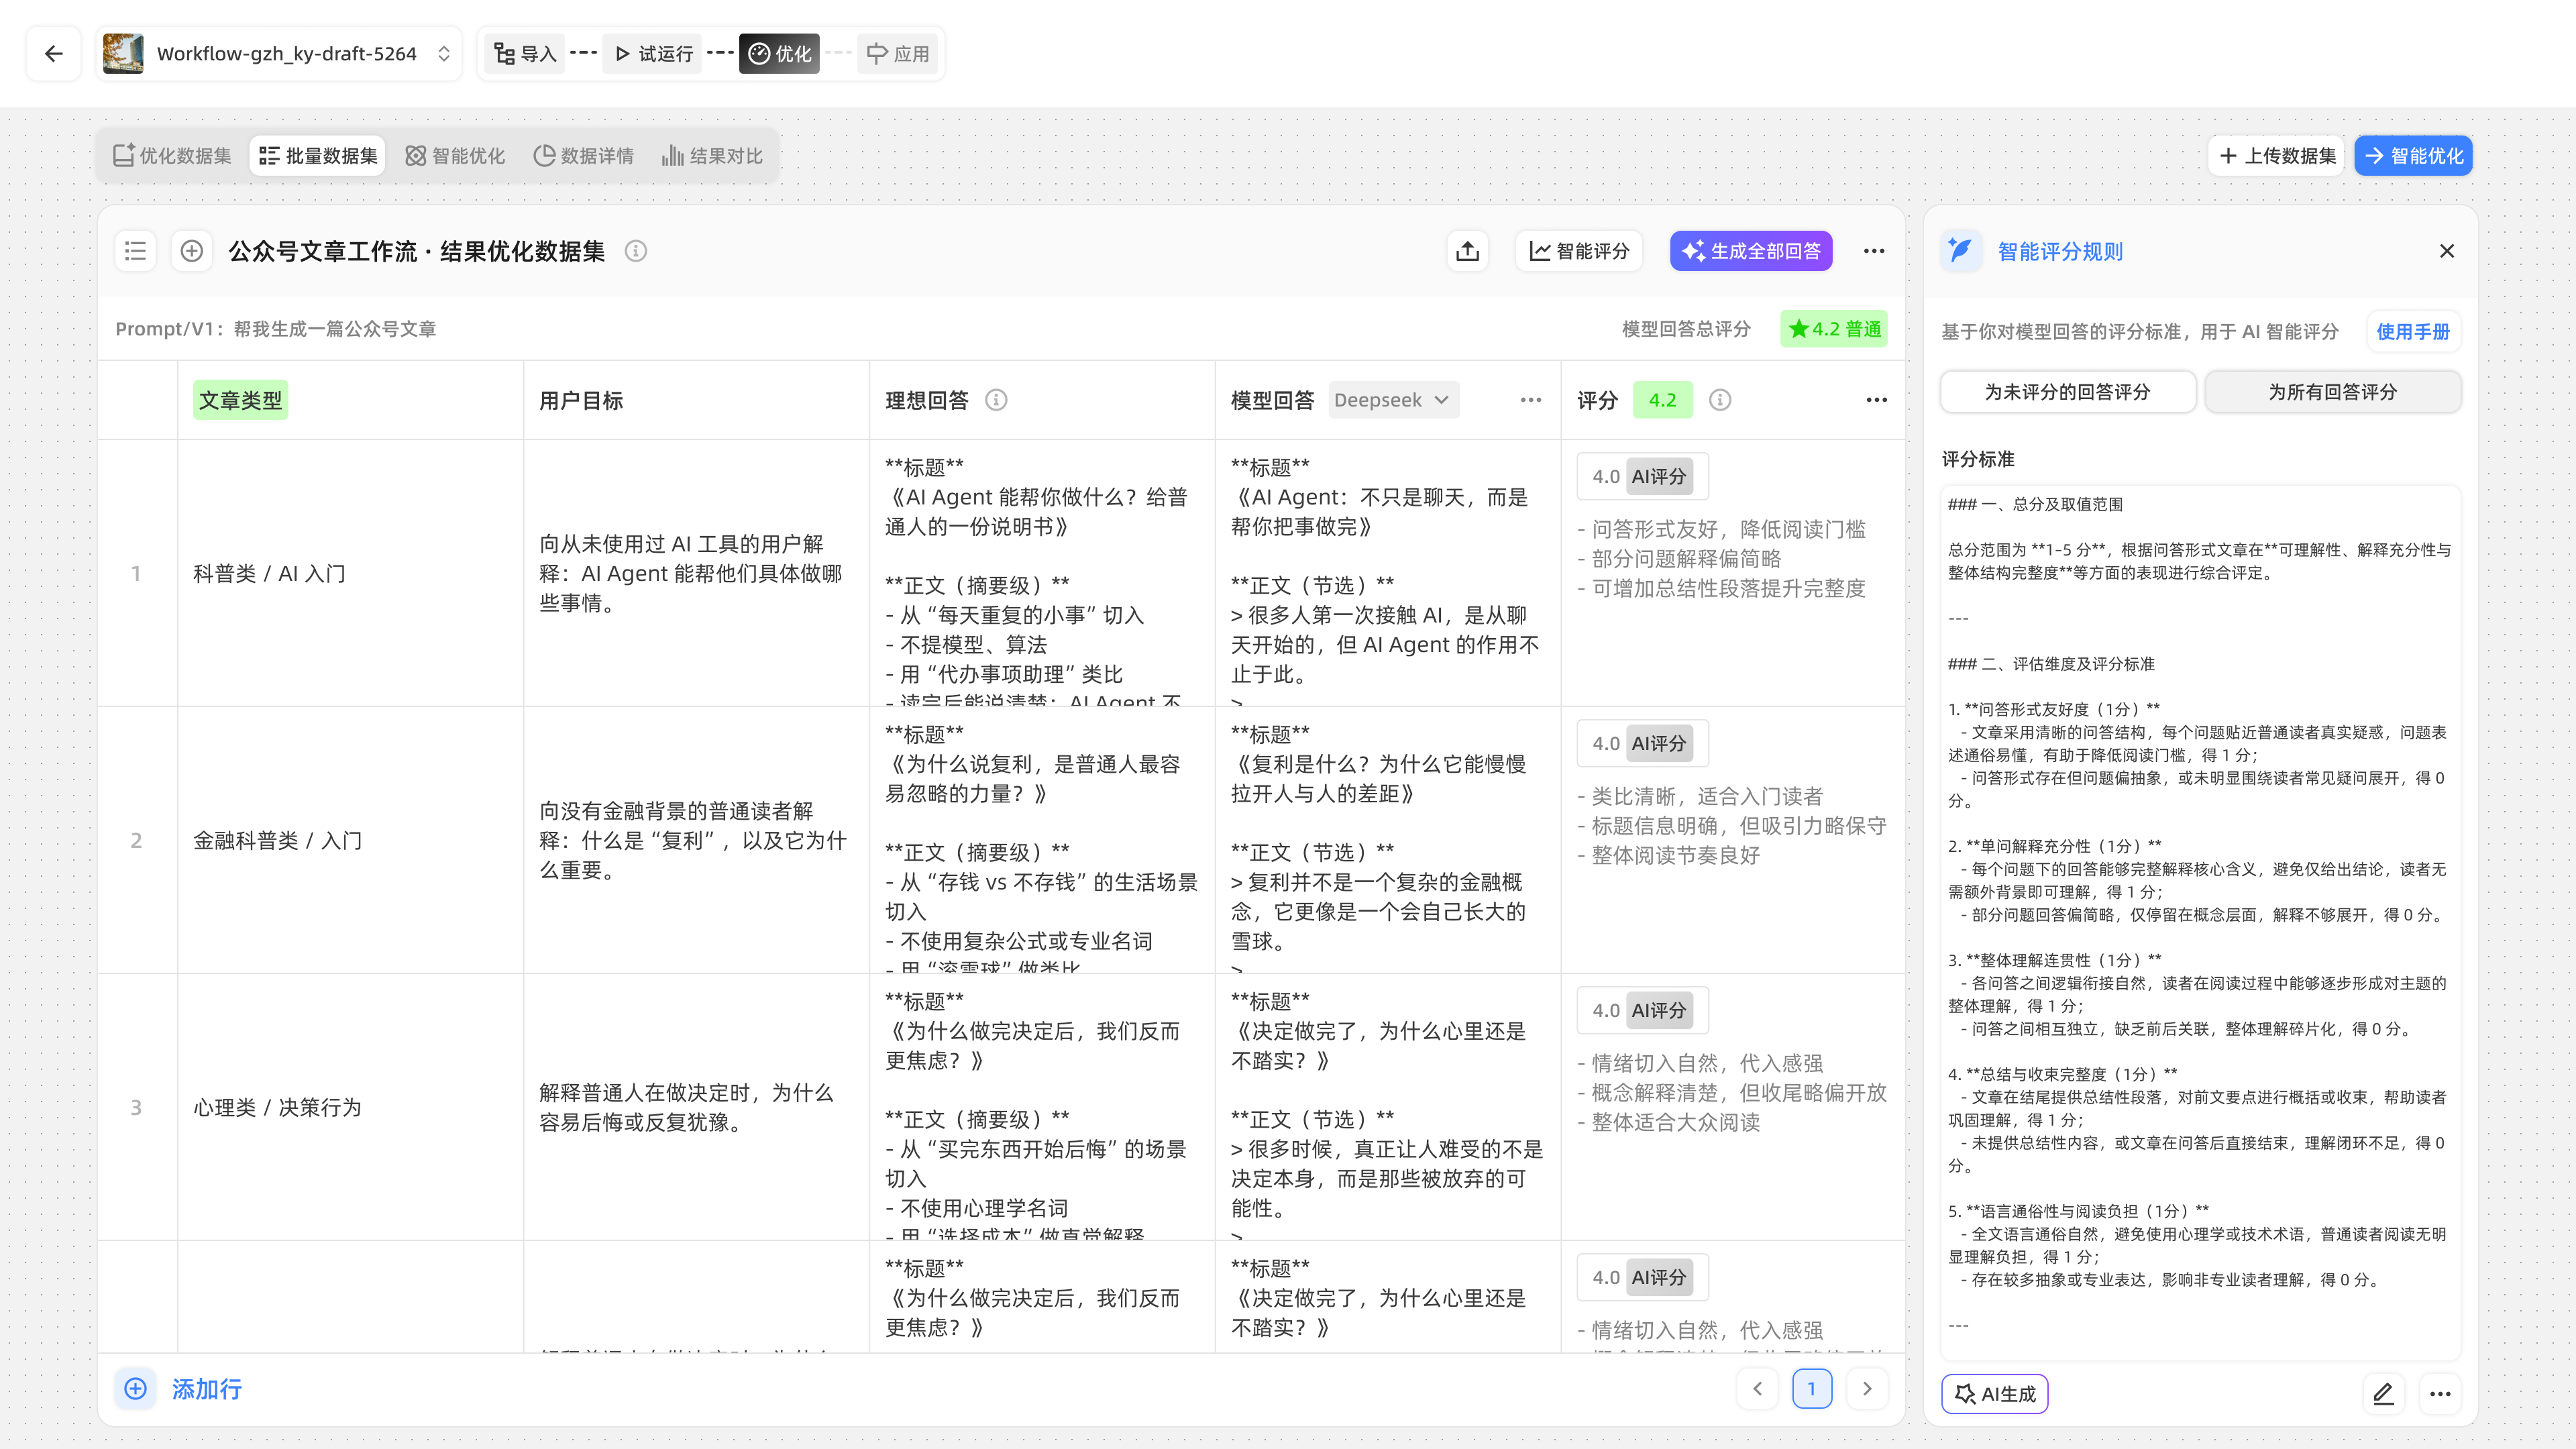The height and width of the screenshot is (1449, 2576).
Task: Click the back arrow button
Action: point(54,53)
